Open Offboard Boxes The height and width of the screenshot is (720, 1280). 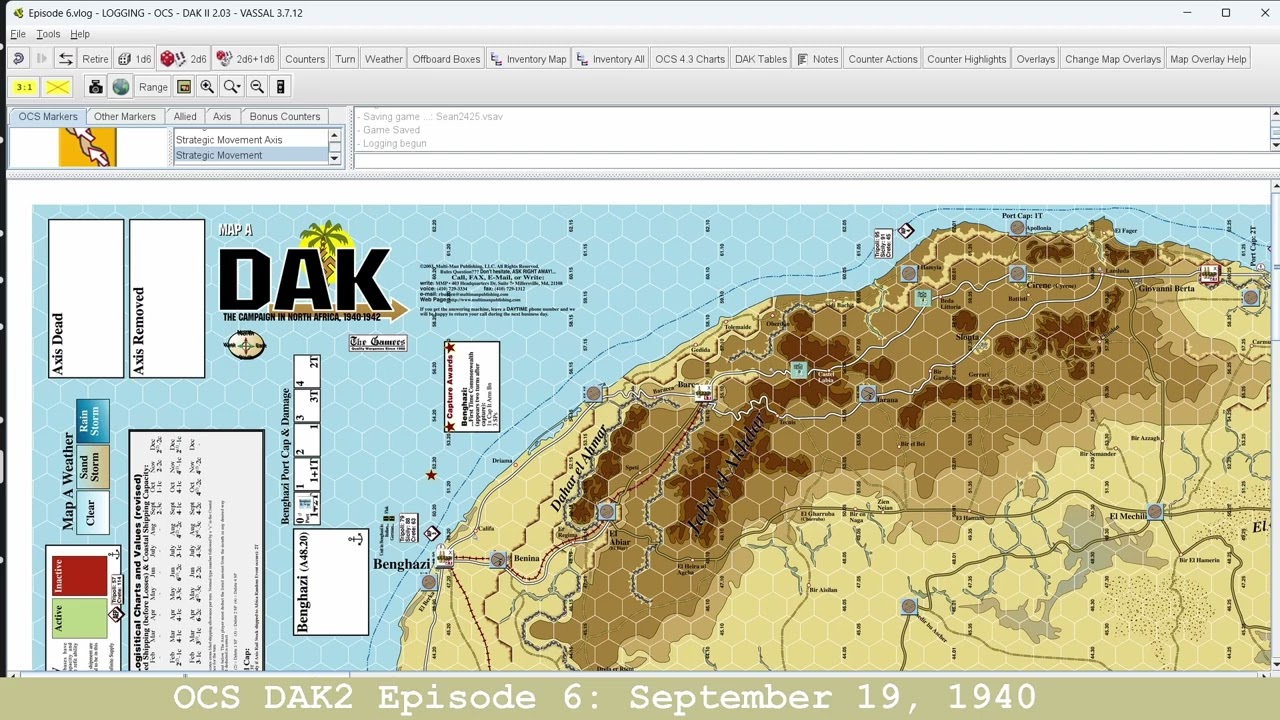click(446, 59)
